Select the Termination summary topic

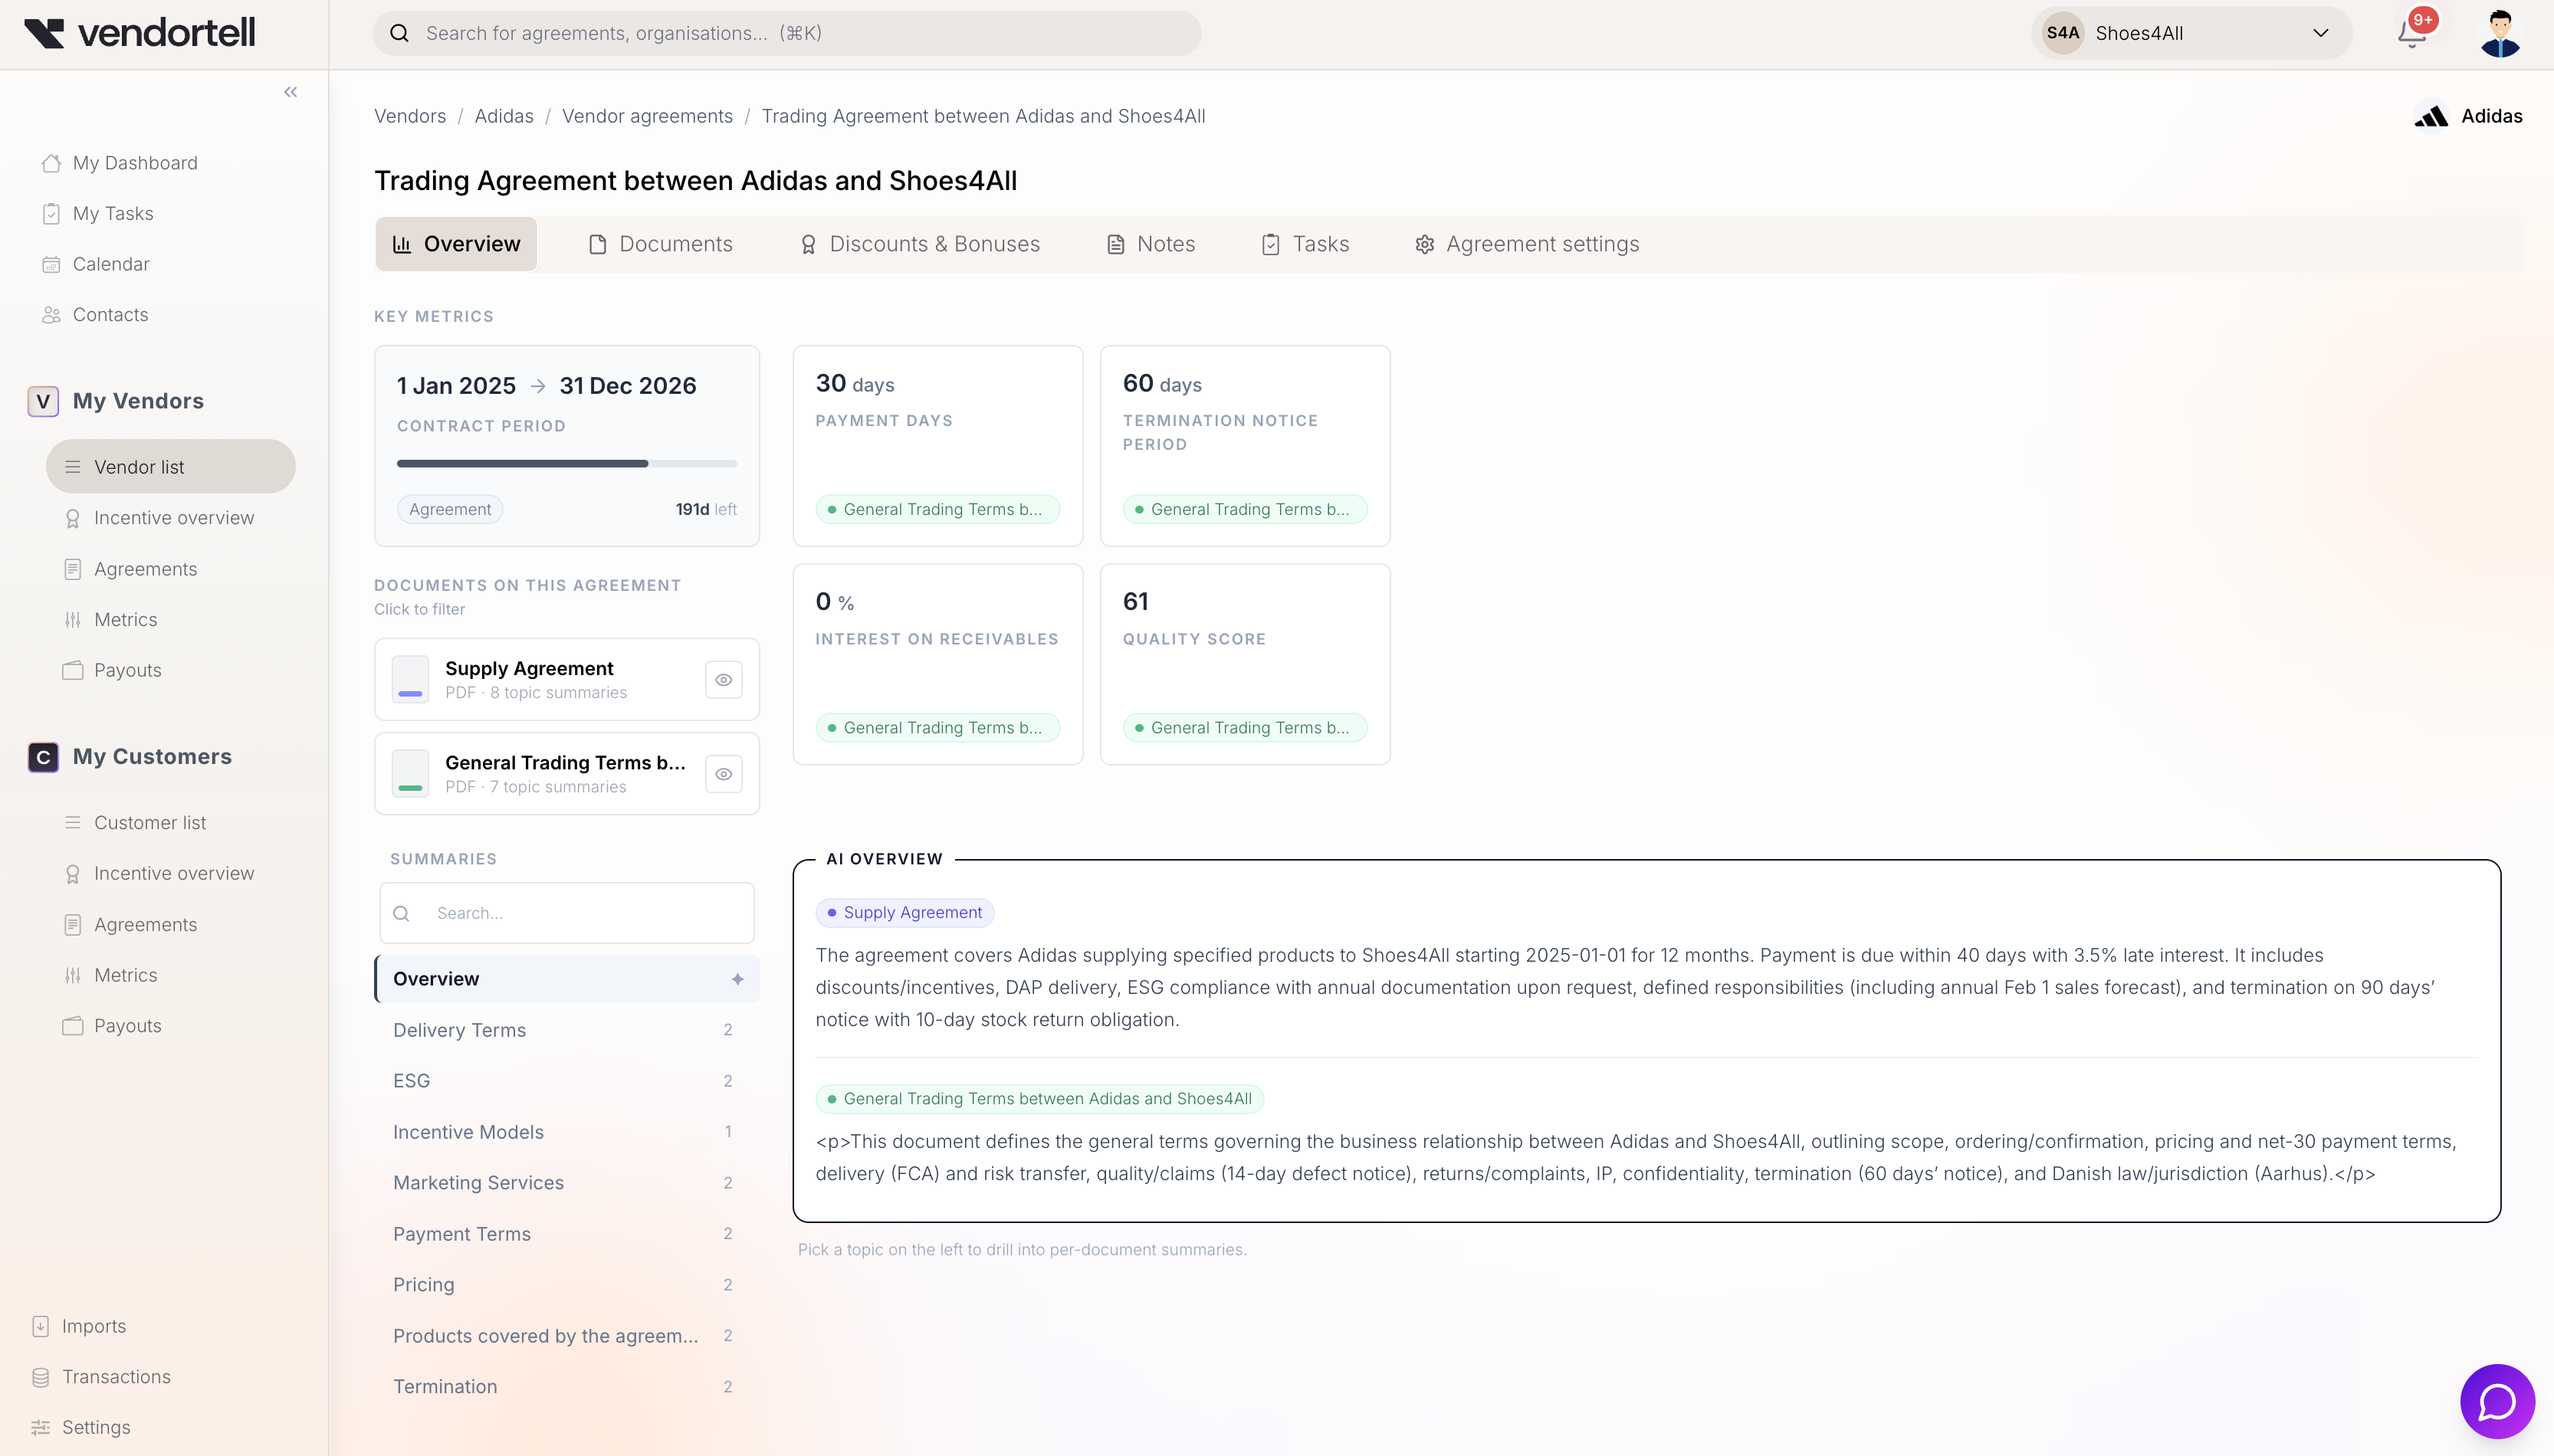567,1387
